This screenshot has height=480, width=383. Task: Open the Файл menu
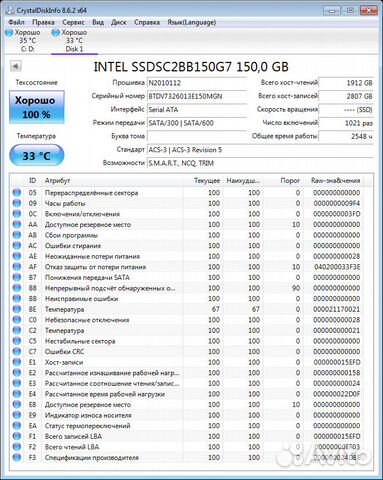tap(16, 22)
